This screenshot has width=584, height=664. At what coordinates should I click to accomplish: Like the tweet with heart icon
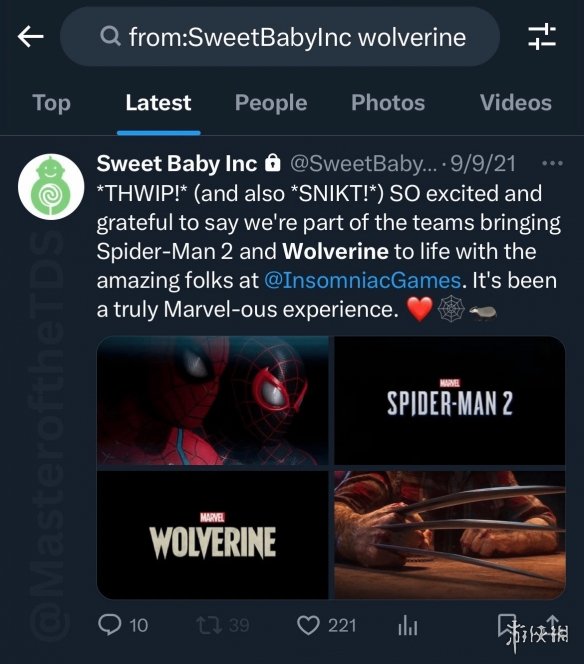[308, 625]
